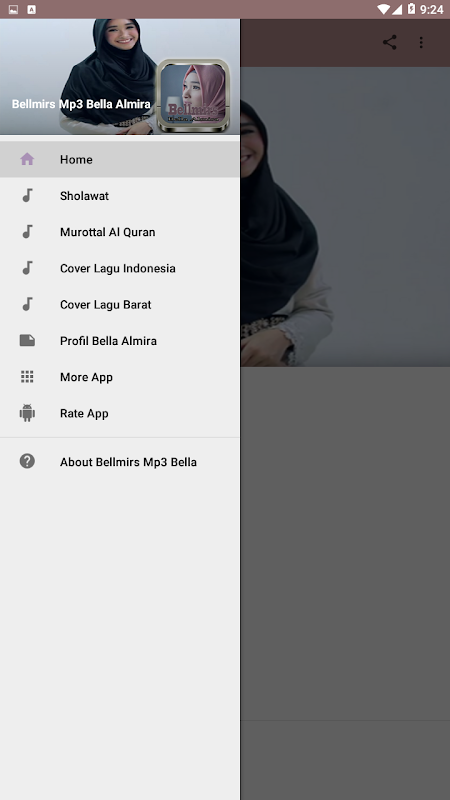The width and height of the screenshot is (450, 800).
Task: Open About Bellmirs Mp3 Bella
Action: (x=120, y=461)
